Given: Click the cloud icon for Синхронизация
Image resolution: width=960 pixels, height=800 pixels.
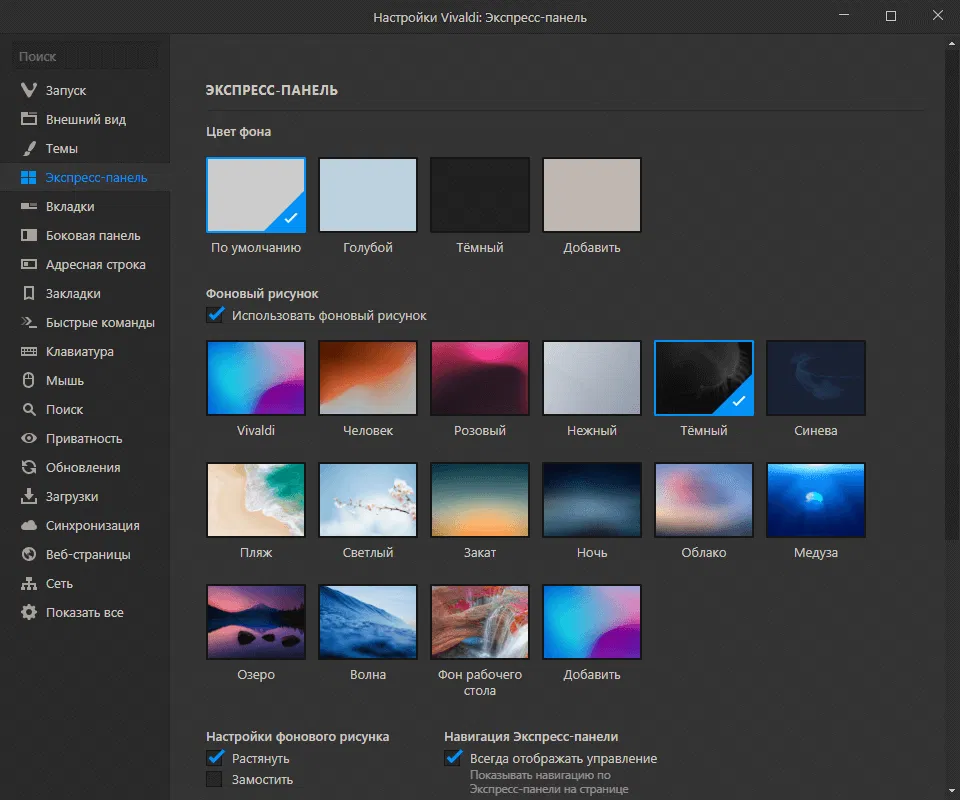Looking at the screenshot, I should coord(29,526).
